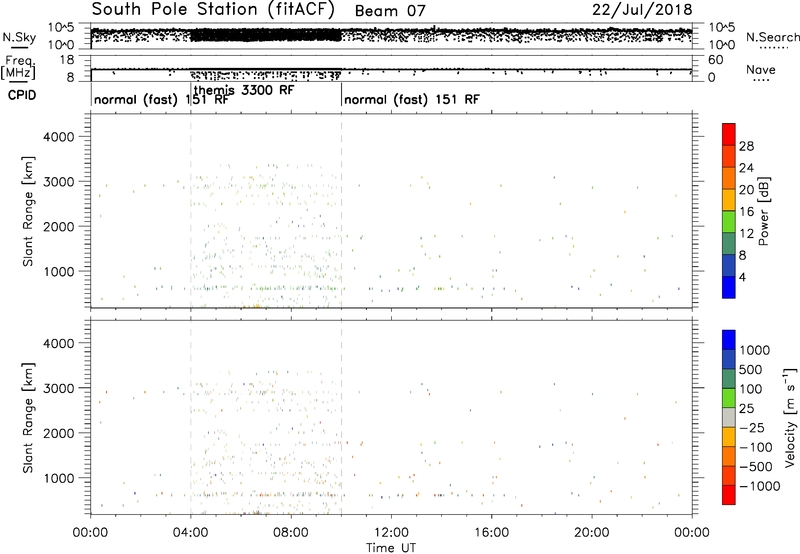800x554 pixels.
Task: Click the 'Slant Range [km]' label of power panel
Action: tap(28, 212)
